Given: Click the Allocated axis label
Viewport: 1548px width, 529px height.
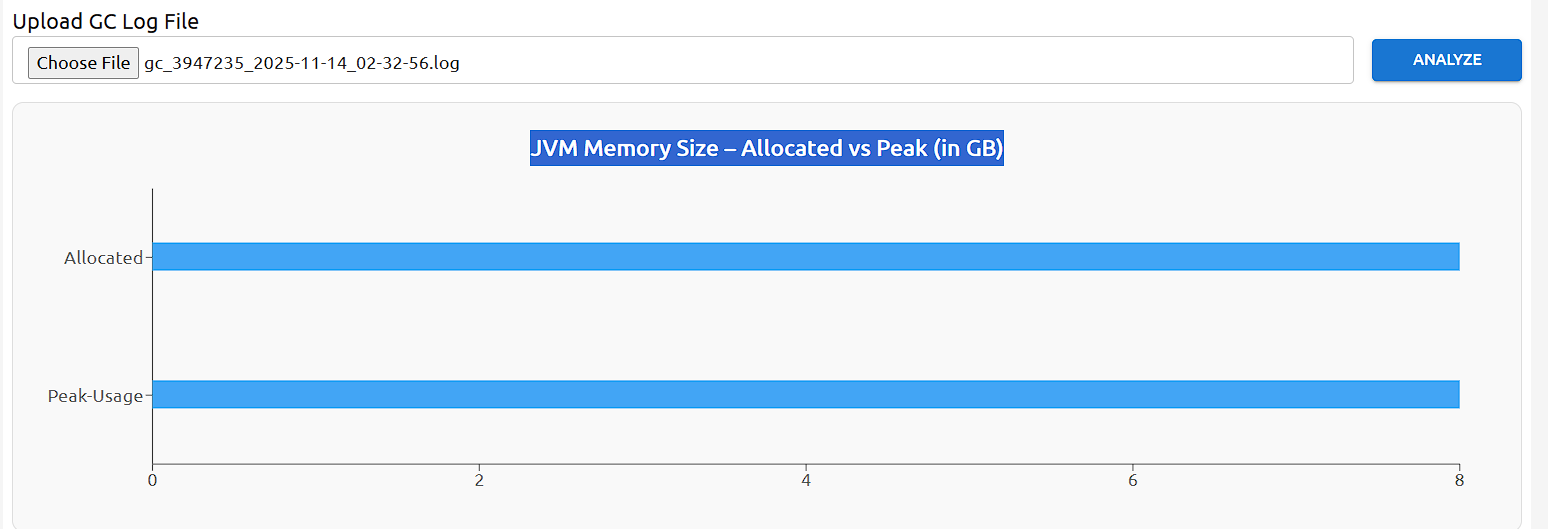Looking at the screenshot, I should (x=104, y=258).
